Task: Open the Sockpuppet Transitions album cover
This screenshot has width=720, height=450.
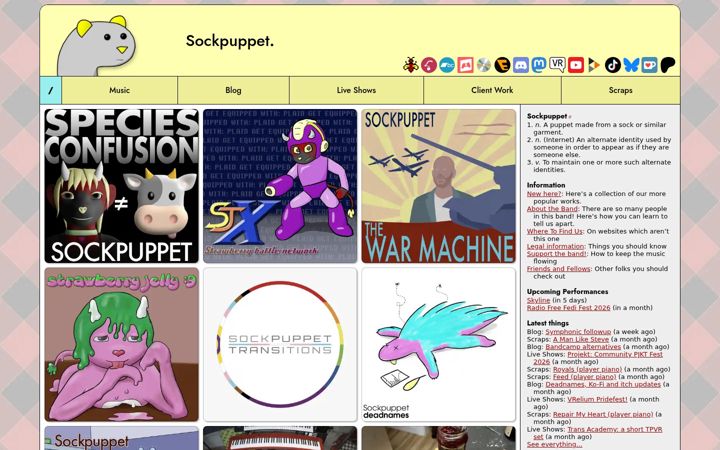Action: tap(280, 345)
